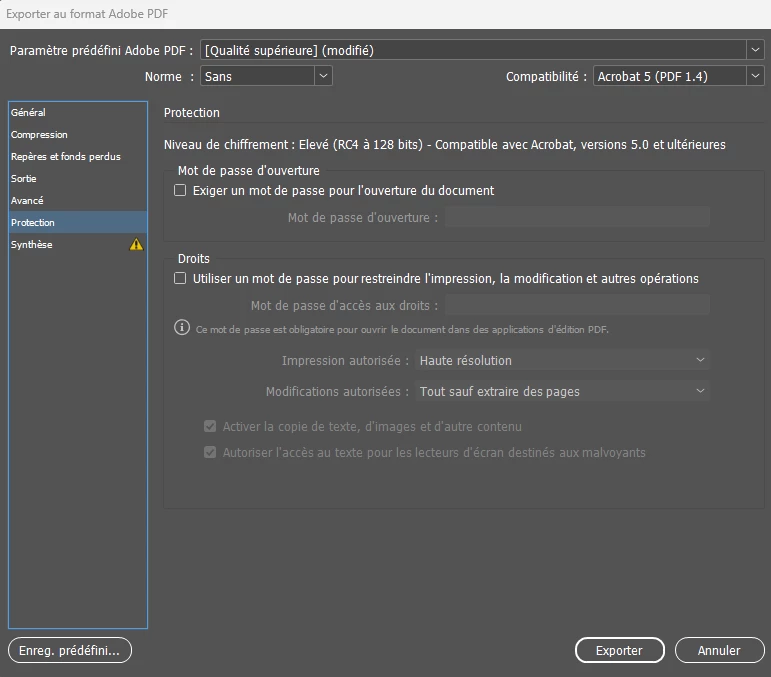The height and width of the screenshot is (677, 771).
Task: Enable password required to open document
Action: pyautogui.click(x=180, y=190)
